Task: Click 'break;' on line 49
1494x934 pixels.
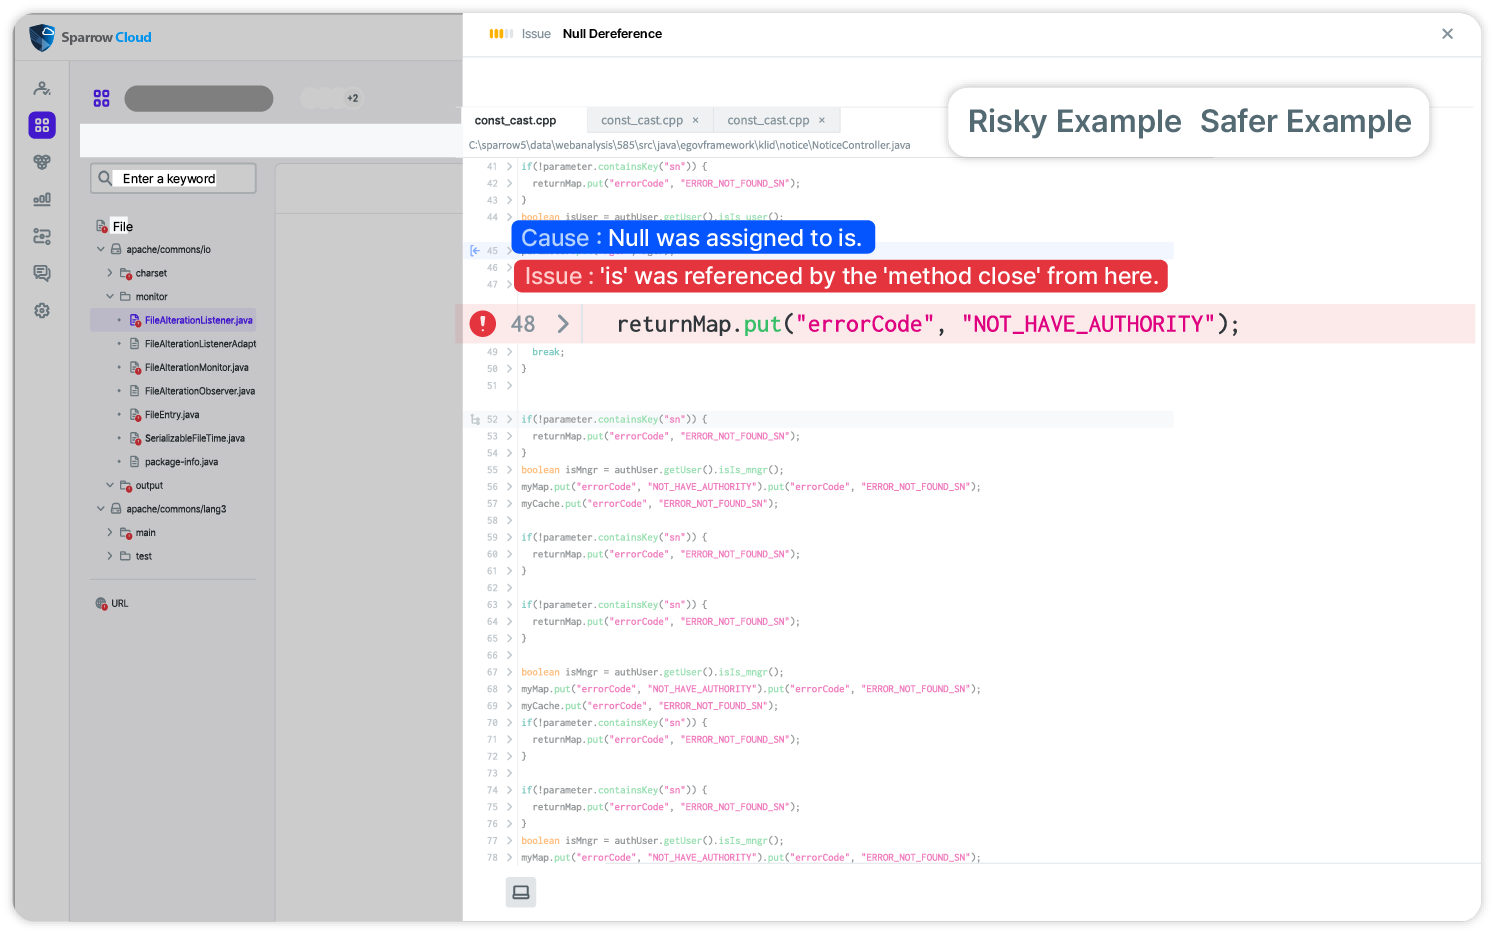Action: point(548,352)
